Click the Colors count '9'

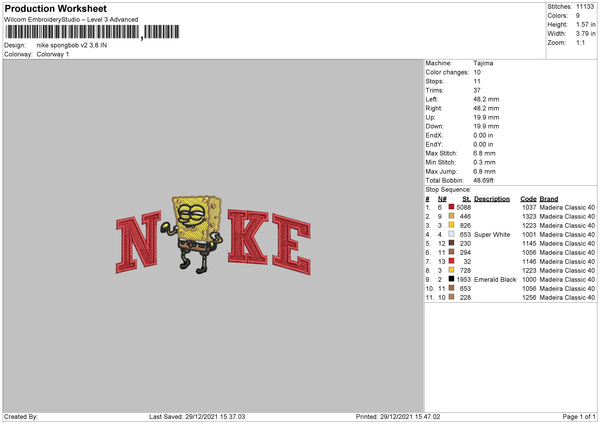tap(578, 16)
